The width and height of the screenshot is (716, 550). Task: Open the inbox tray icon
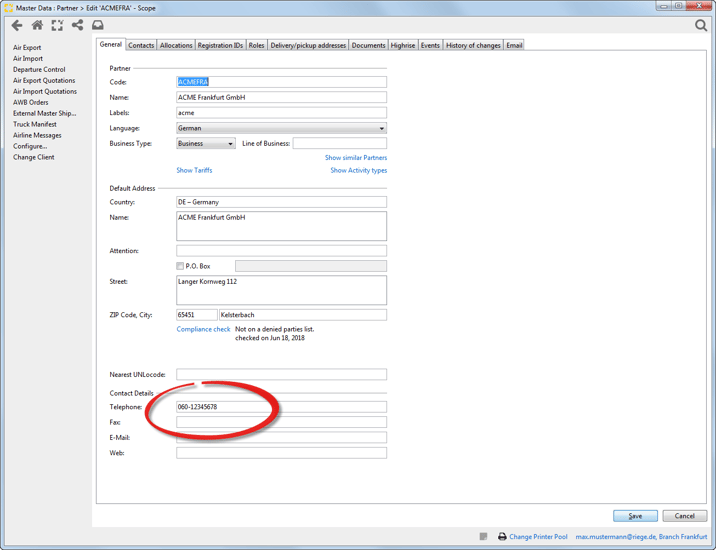pyautogui.click(x=98, y=25)
